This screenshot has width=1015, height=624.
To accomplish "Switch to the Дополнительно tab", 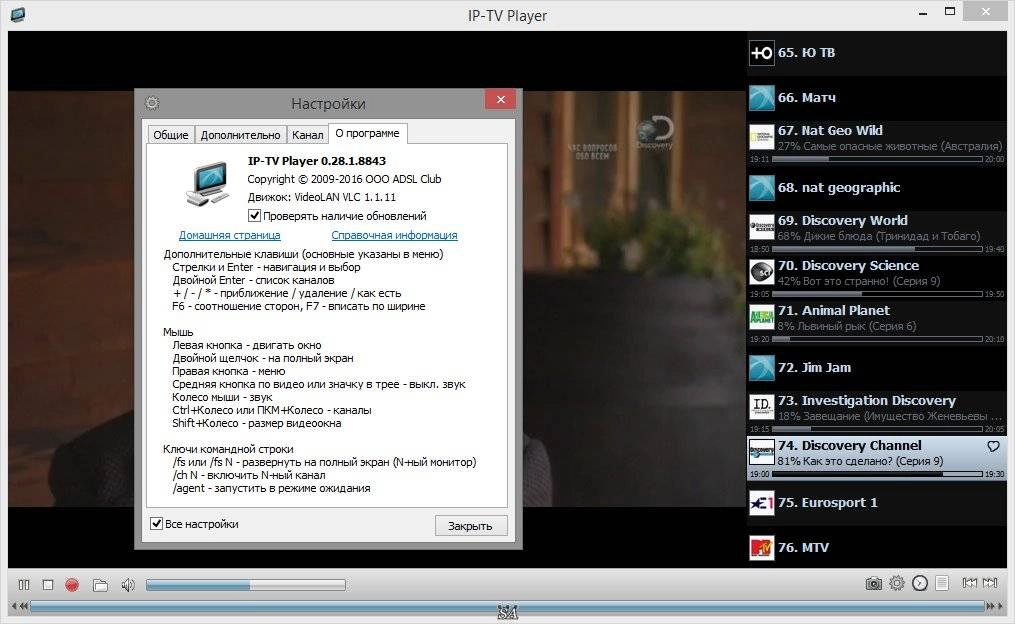I will pyautogui.click(x=240, y=135).
